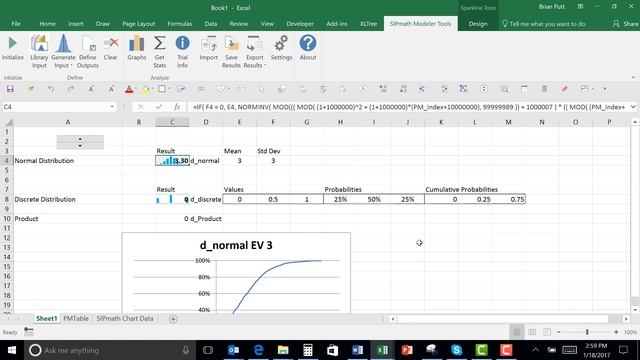640x360 pixels.
Task: Open the Formulas tab
Action: point(180,24)
